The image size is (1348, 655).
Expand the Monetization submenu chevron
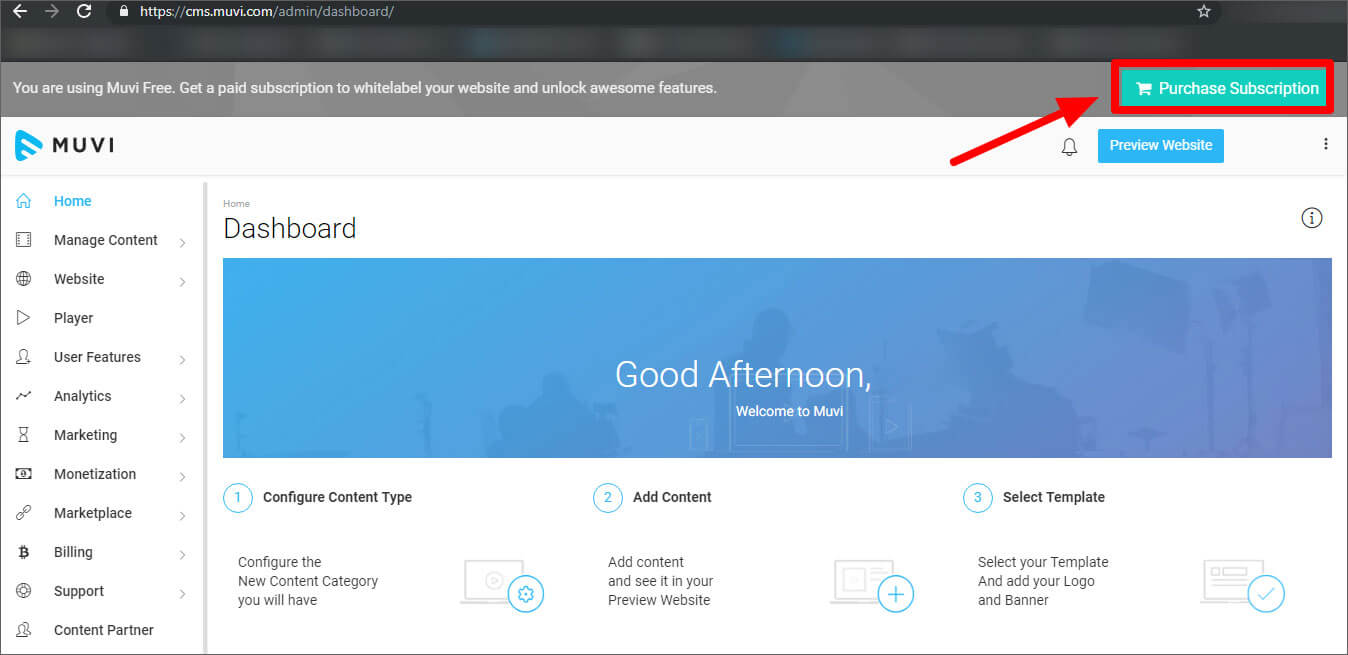point(182,476)
